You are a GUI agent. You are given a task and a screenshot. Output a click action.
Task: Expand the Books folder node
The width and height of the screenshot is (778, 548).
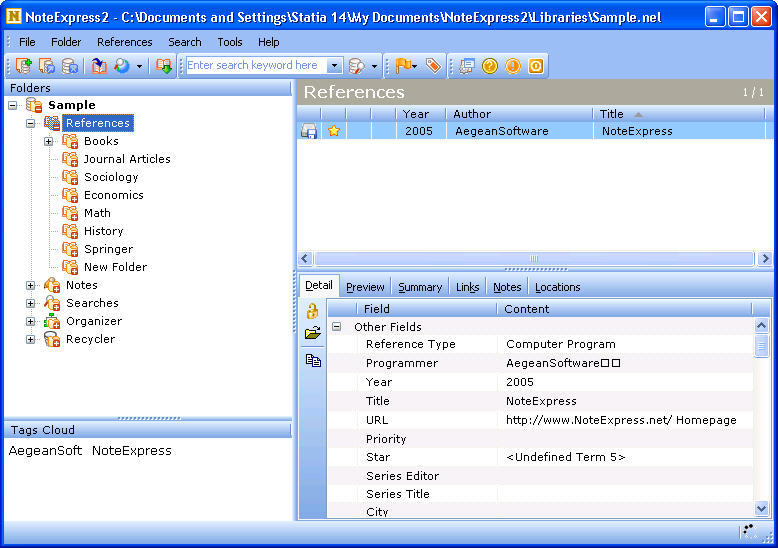[49, 141]
